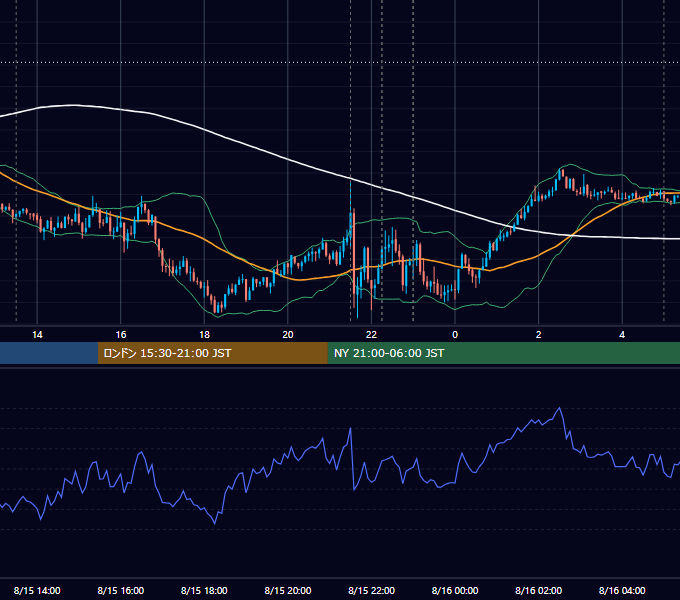Click the 8/16 00:00 date label

click(x=455, y=590)
